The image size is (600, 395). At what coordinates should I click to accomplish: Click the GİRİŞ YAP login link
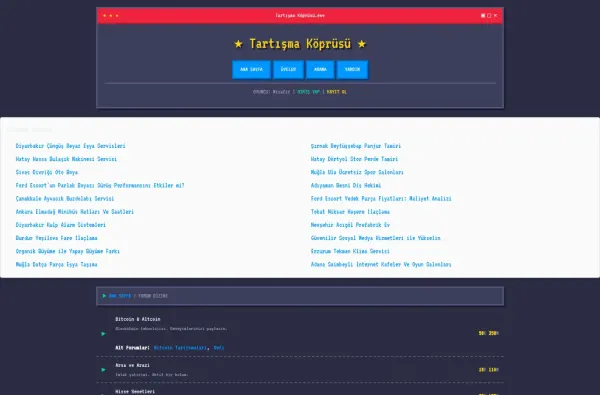coord(308,92)
